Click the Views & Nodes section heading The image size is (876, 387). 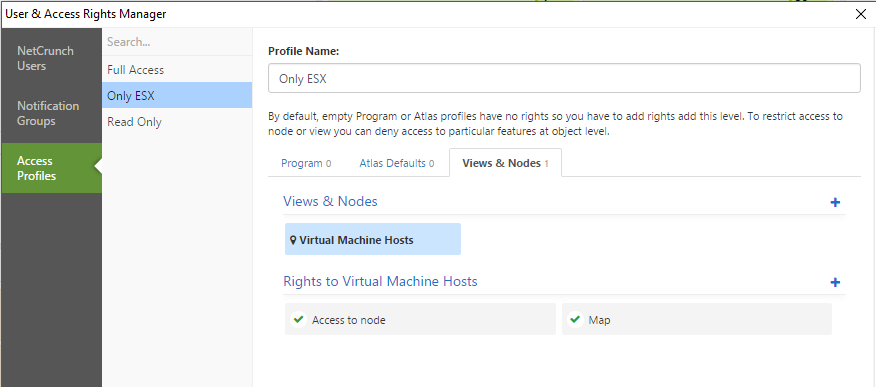click(x=330, y=202)
